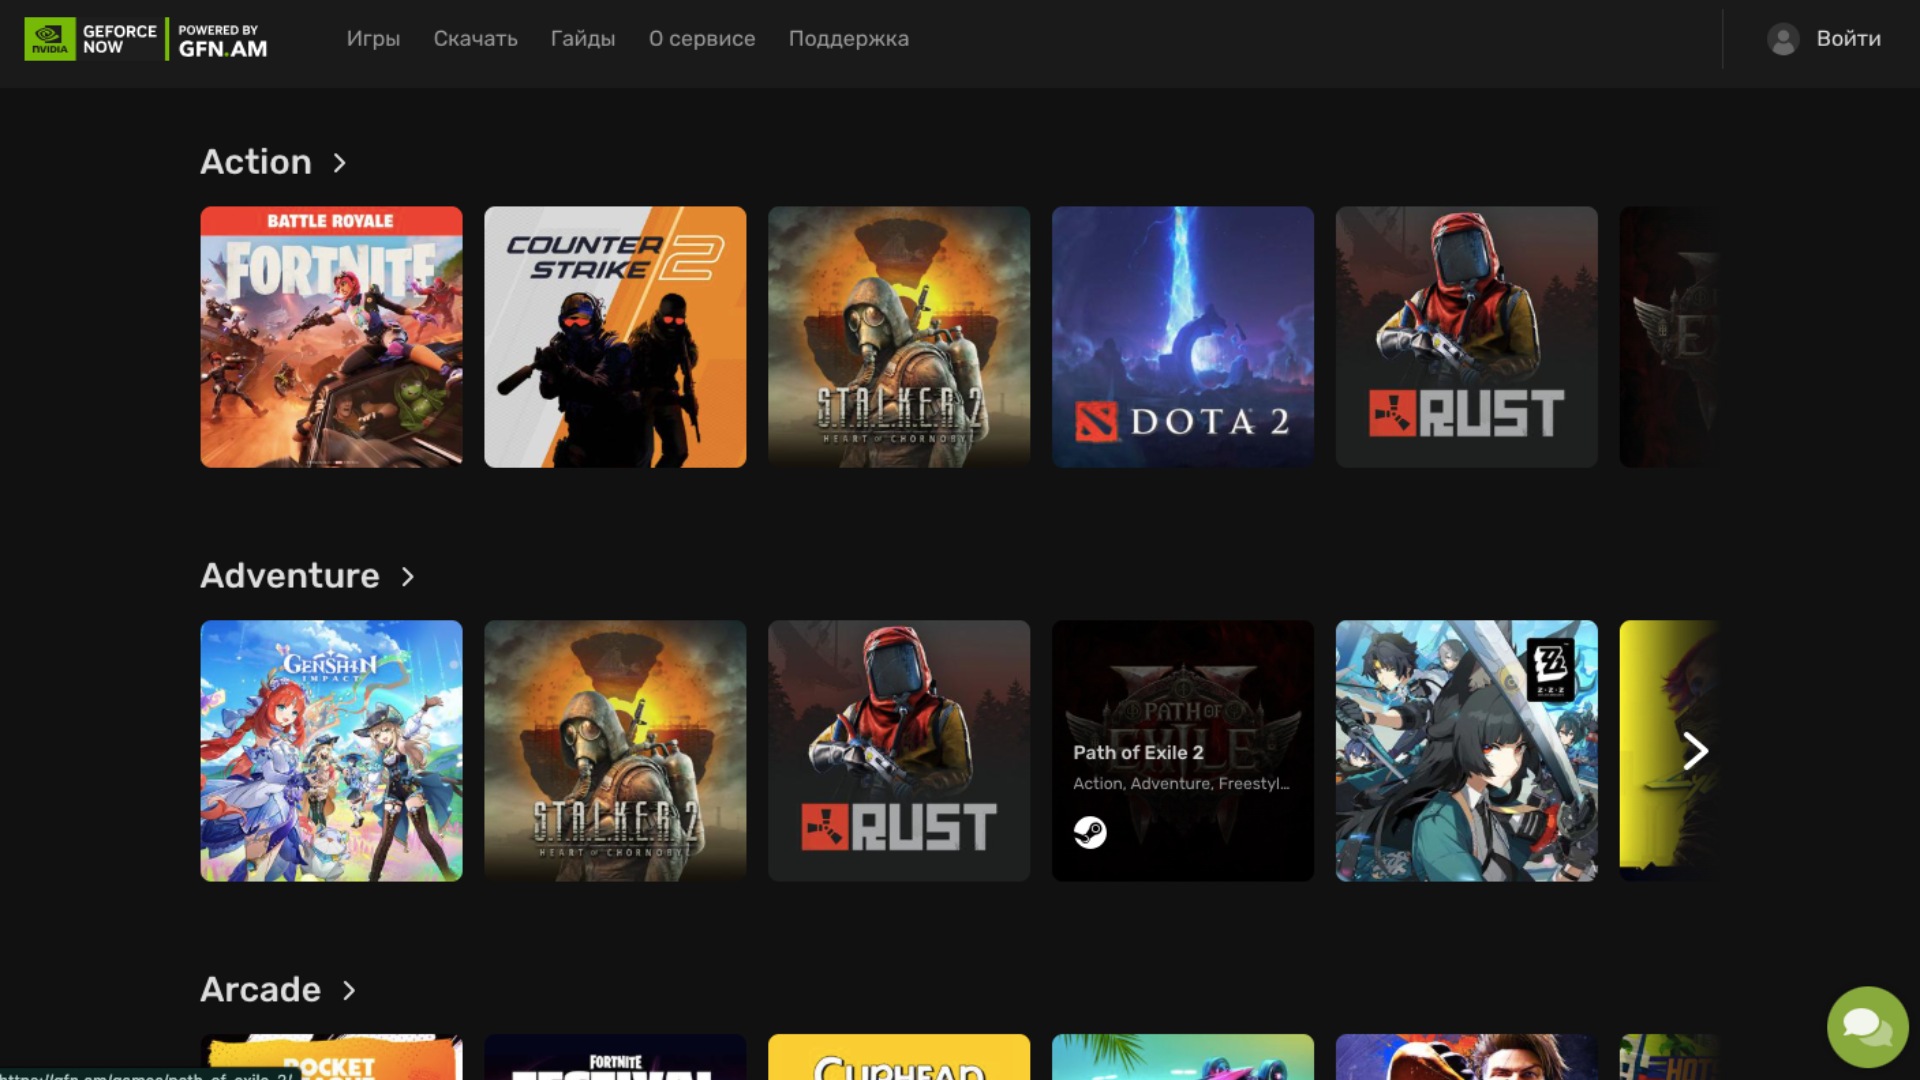This screenshot has height=1080, width=1920.
Task: Open Поддержка page
Action: (849, 39)
